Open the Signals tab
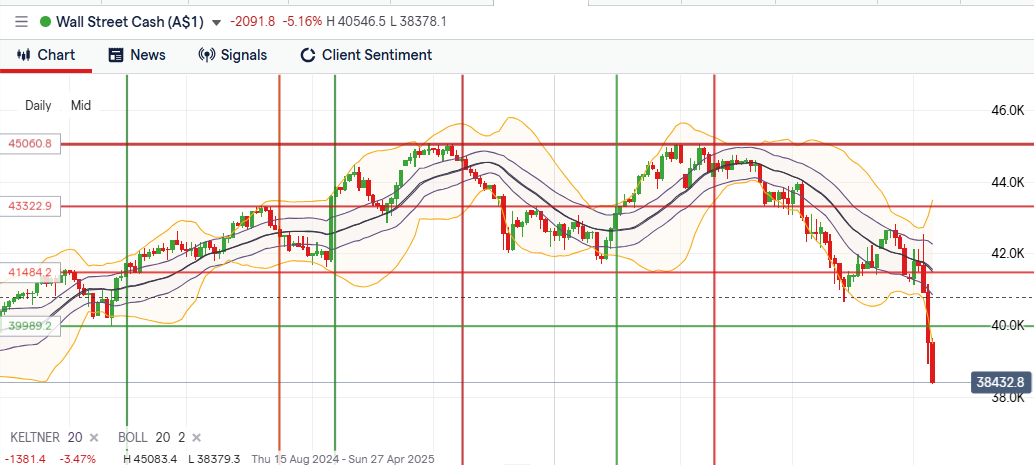The width and height of the screenshot is (1034, 465). coord(233,55)
